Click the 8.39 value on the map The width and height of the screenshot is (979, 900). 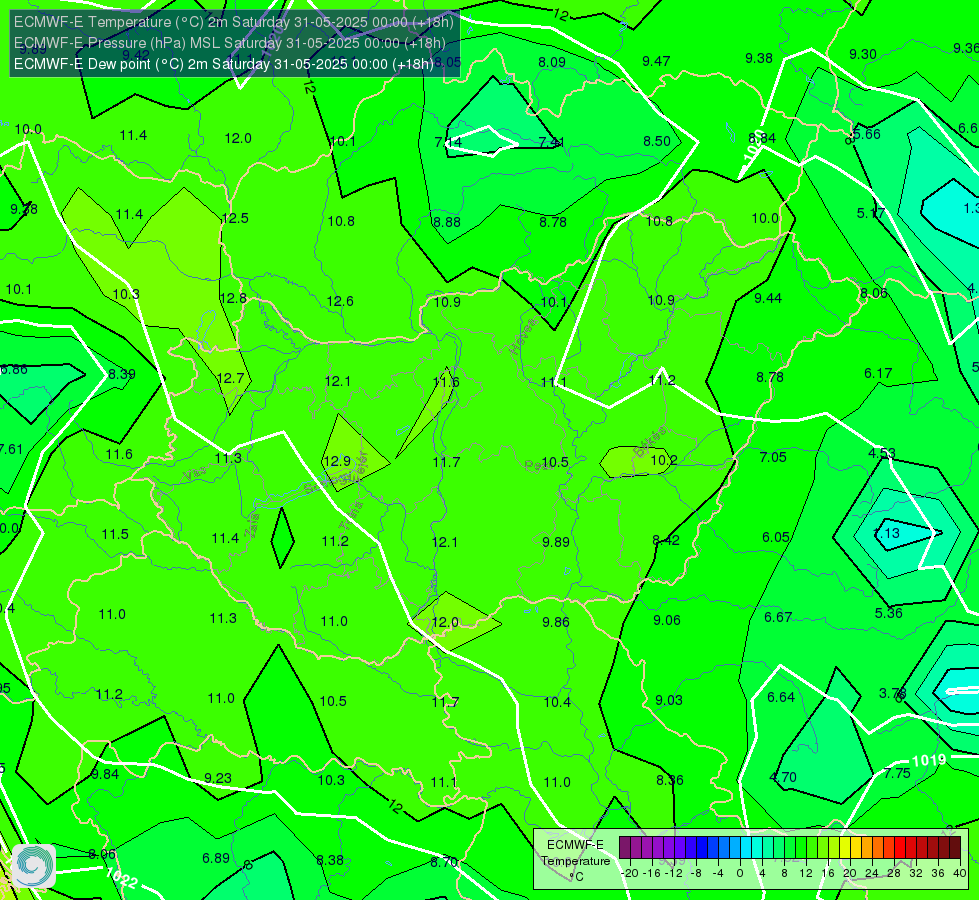coord(122,374)
